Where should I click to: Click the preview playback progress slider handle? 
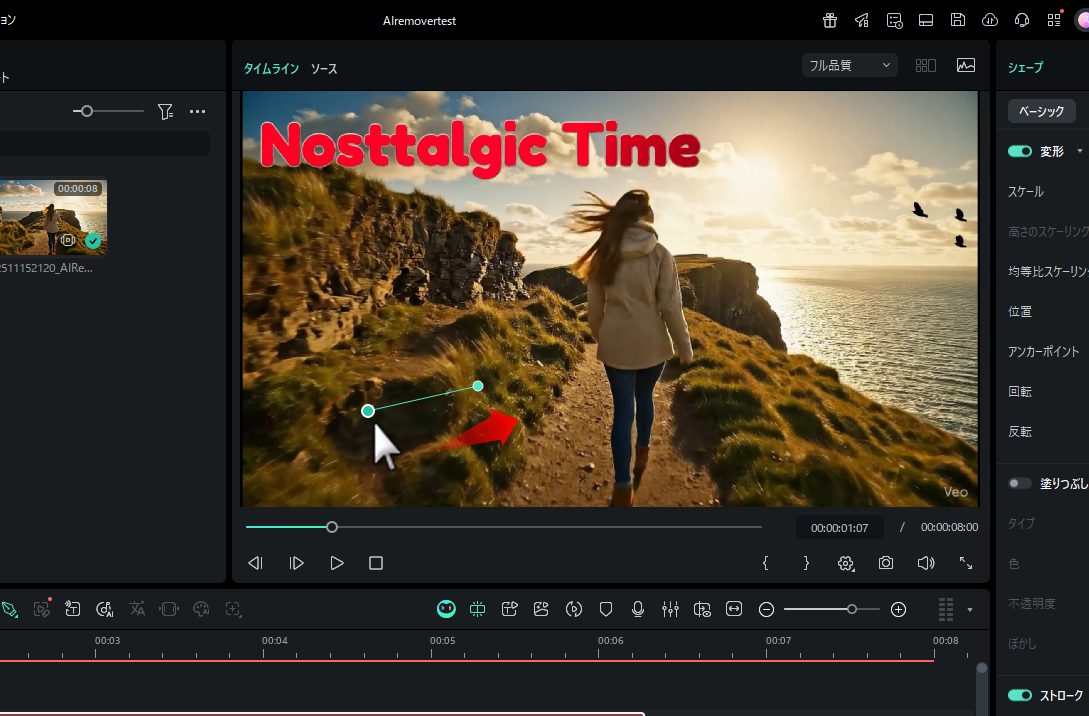tap(332, 527)
